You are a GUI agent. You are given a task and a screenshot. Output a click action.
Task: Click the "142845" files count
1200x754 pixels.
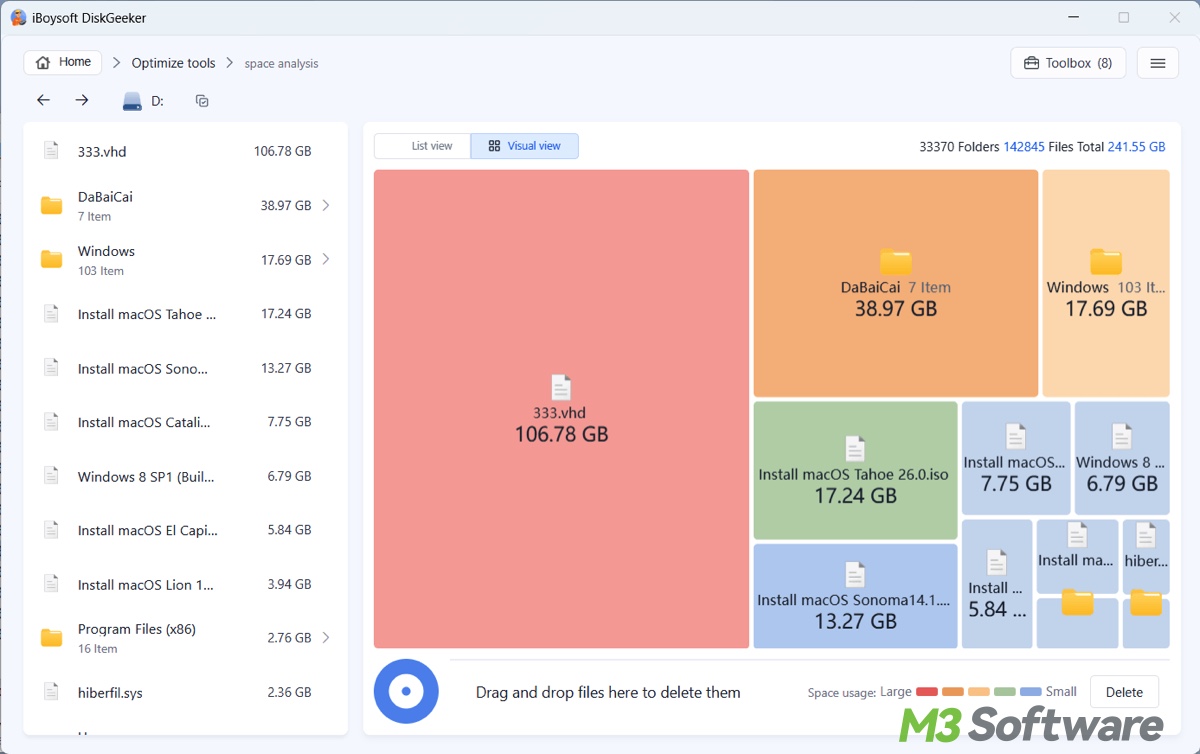pyautogui.click(x=1024, y=147)
